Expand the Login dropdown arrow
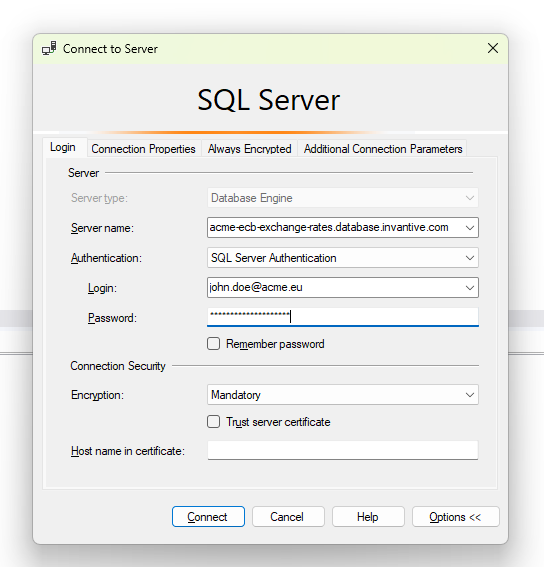The height and width of the screenshot is (567, 544). tap(469, 288)
